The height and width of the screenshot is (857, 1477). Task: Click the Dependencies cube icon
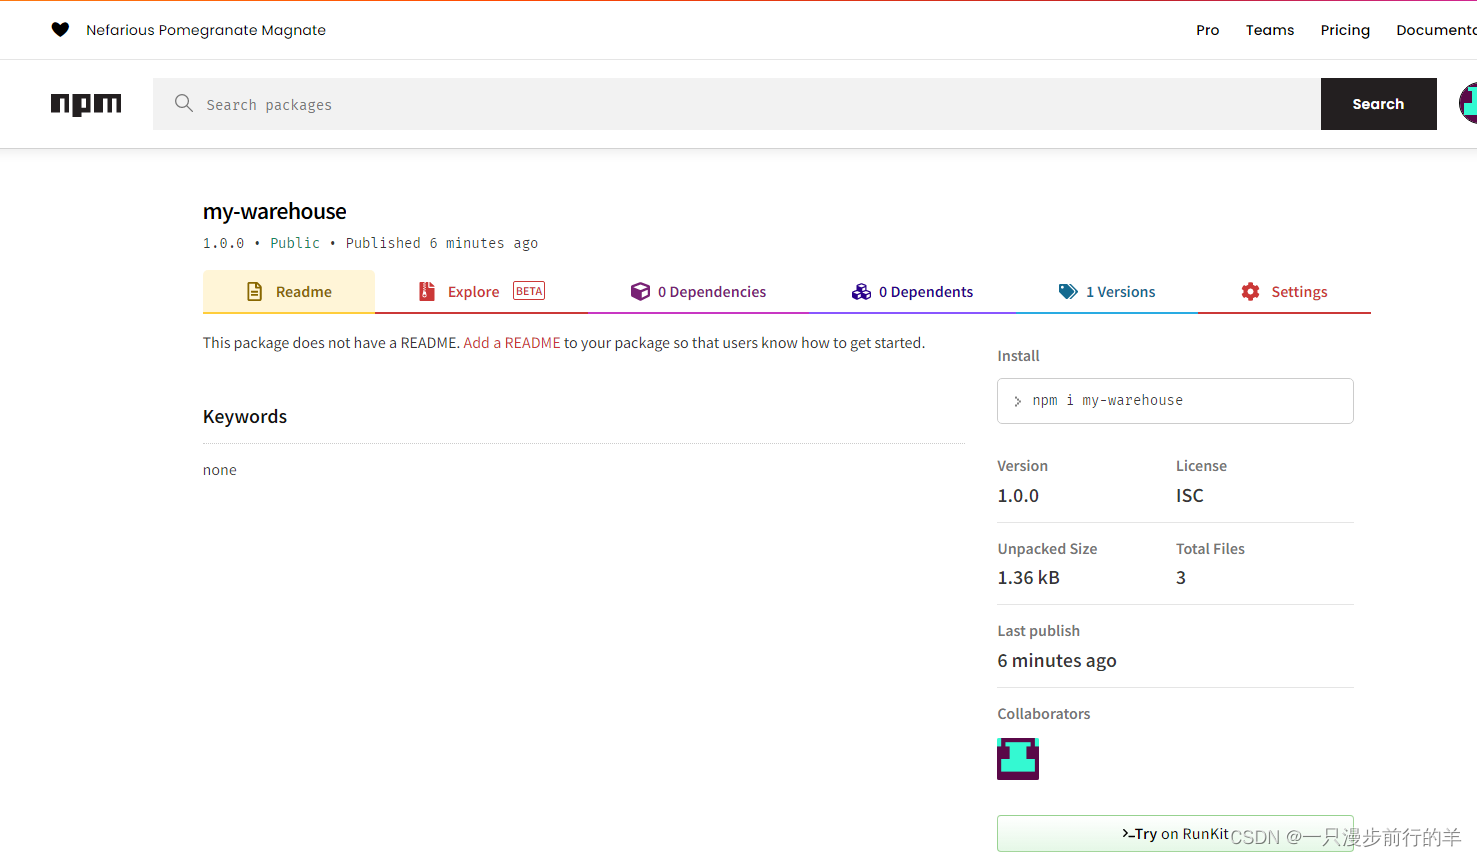click(640, 292)
